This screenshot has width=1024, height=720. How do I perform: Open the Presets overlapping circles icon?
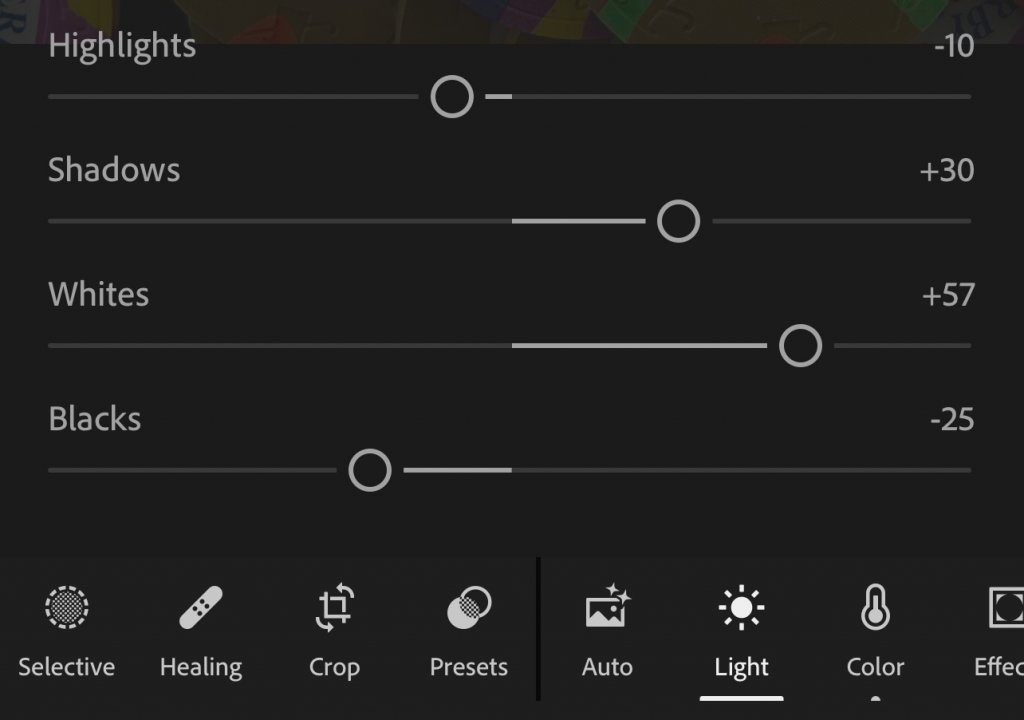pyautogui.click(x=469, y=607)
